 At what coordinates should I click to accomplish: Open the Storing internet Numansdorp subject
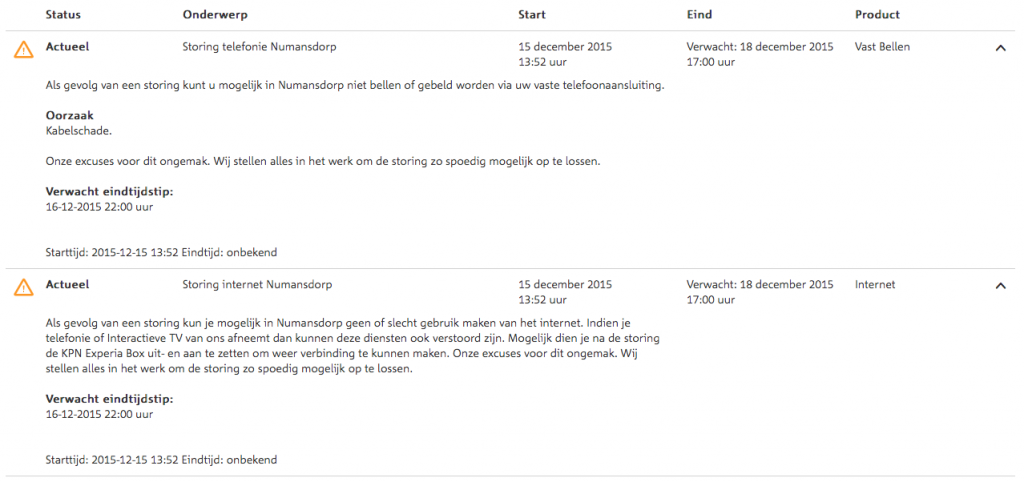[x=257, y=285]
